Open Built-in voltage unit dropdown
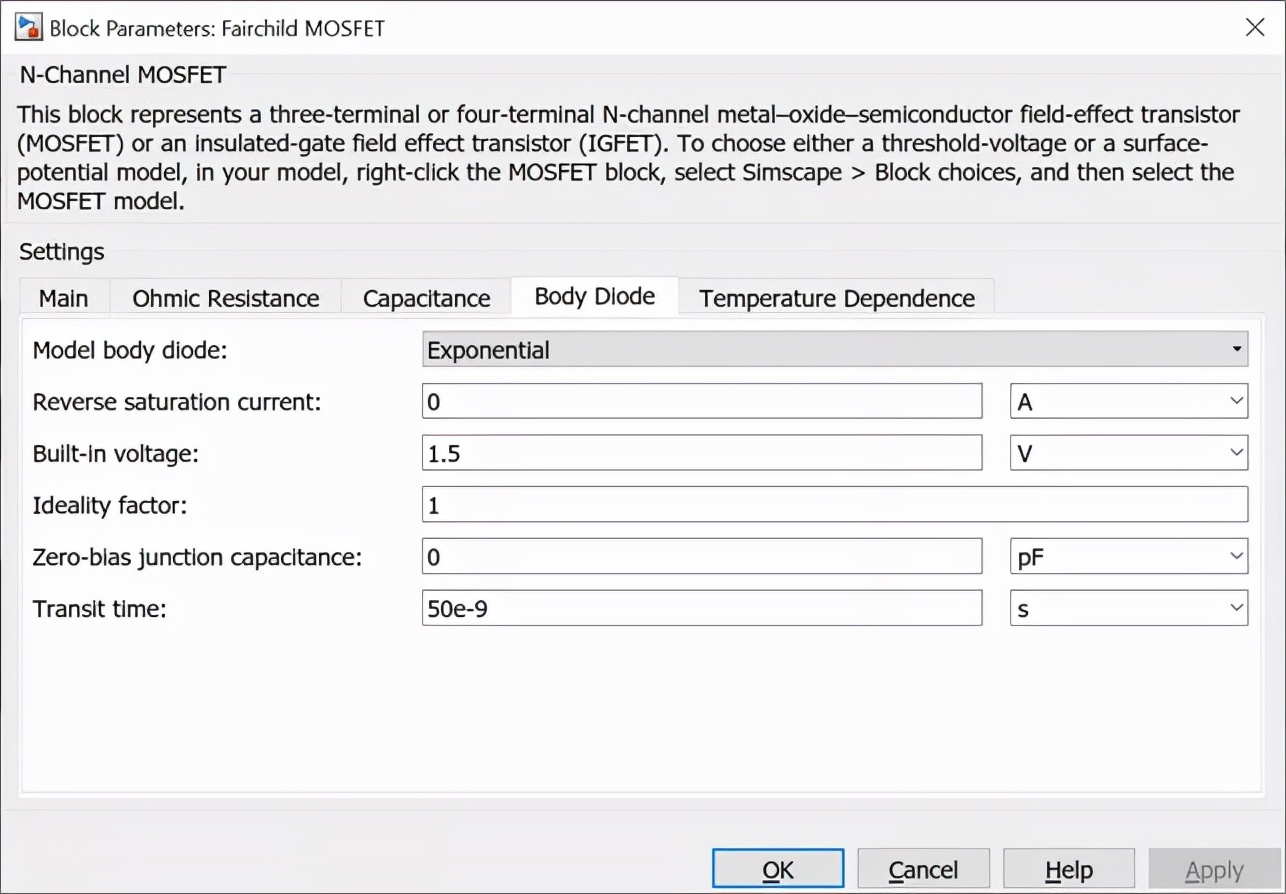Viewport: 1286px width, 894px height. pos(1129,454)
